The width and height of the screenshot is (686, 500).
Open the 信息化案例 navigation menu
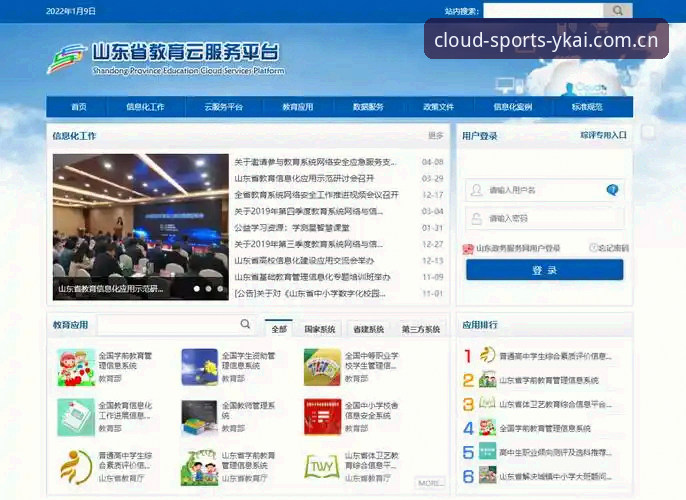click(x=513, y=107)
